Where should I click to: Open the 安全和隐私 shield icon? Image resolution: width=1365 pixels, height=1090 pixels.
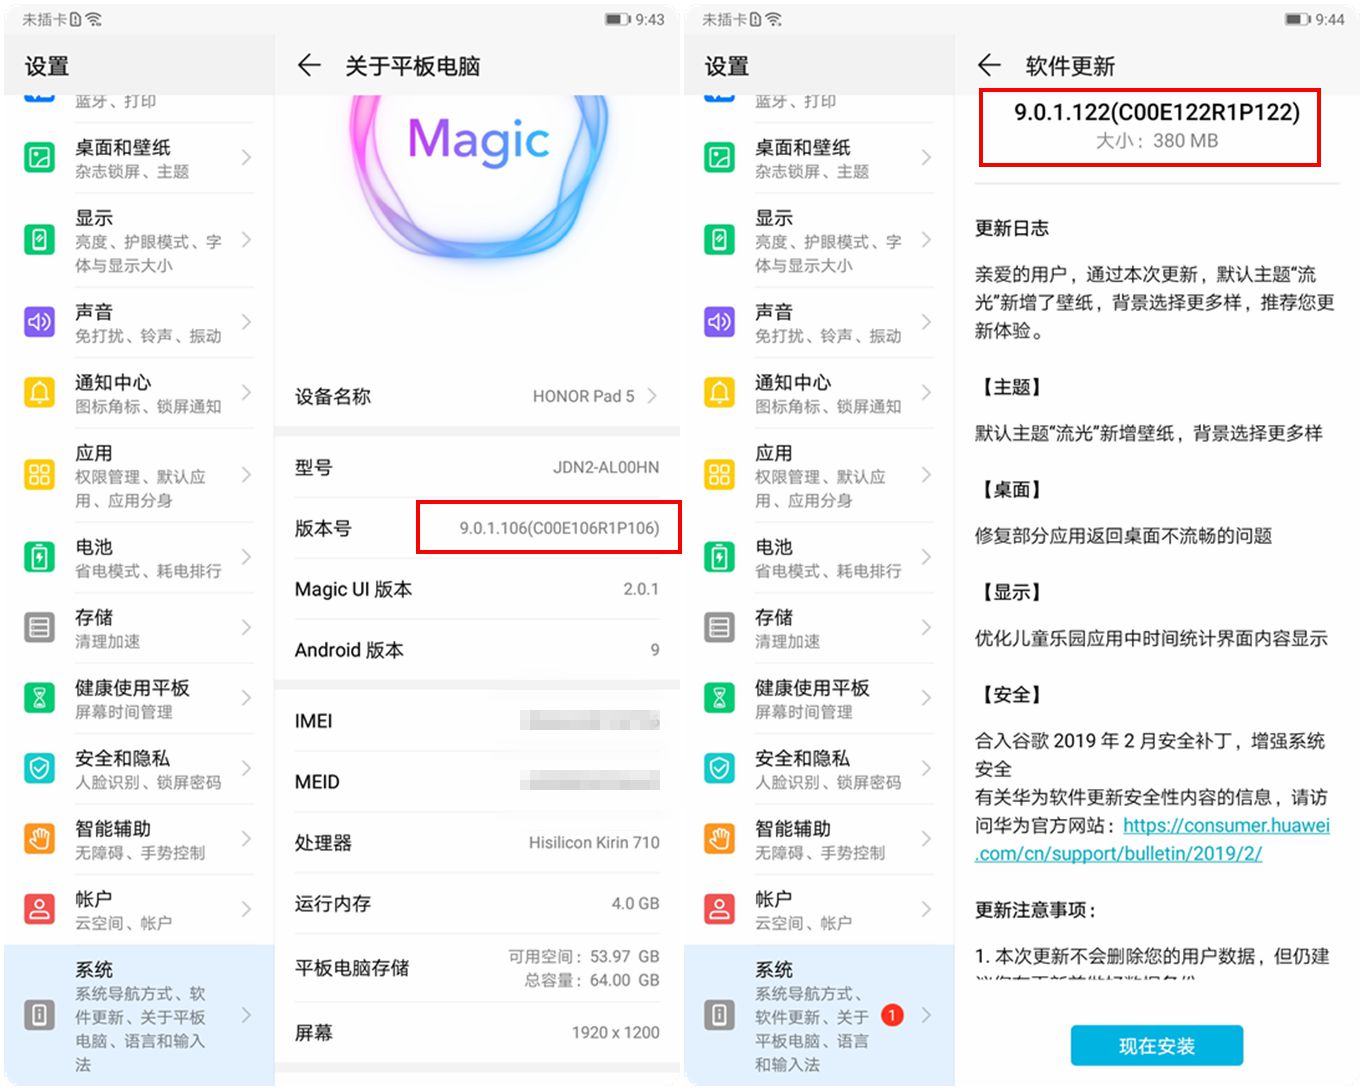pos(39,768)
